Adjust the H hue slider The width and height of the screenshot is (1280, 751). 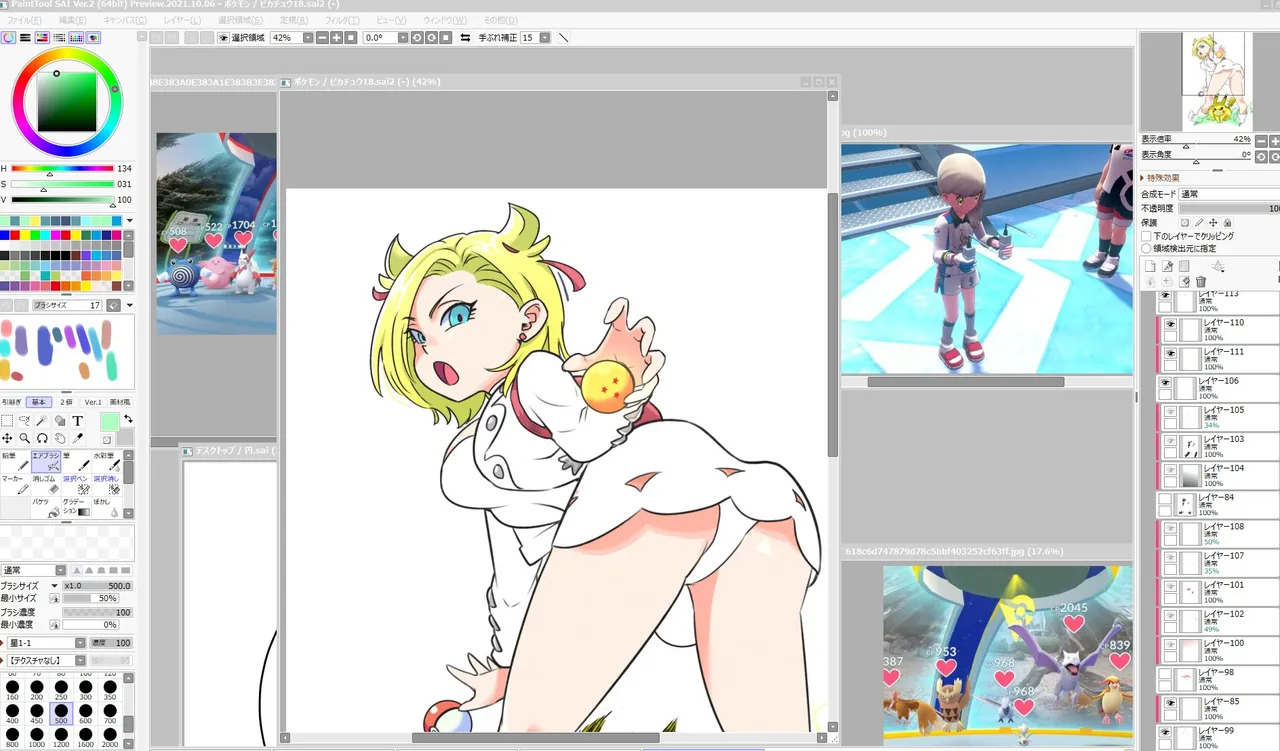pyautogui.click(x=63, y=169)
